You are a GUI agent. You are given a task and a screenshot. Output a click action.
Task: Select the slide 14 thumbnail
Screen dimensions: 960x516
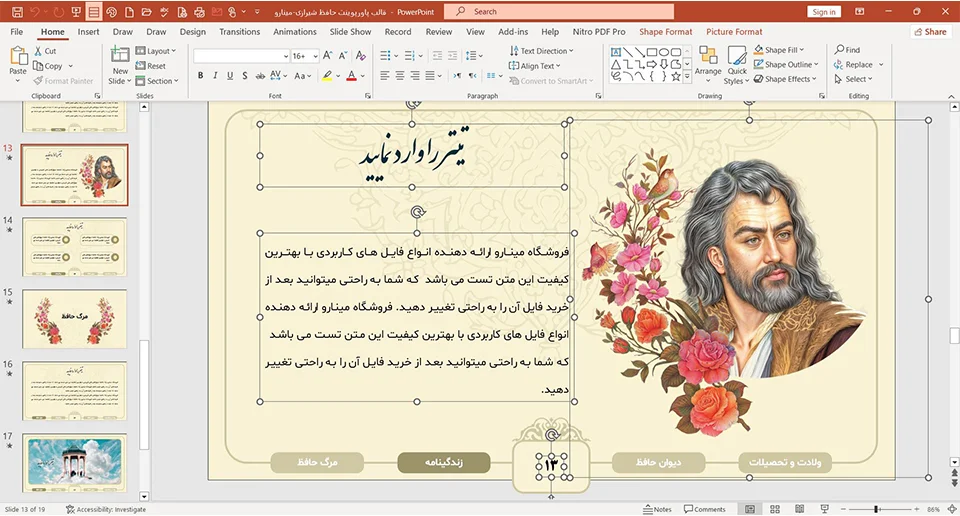[74, 247]
